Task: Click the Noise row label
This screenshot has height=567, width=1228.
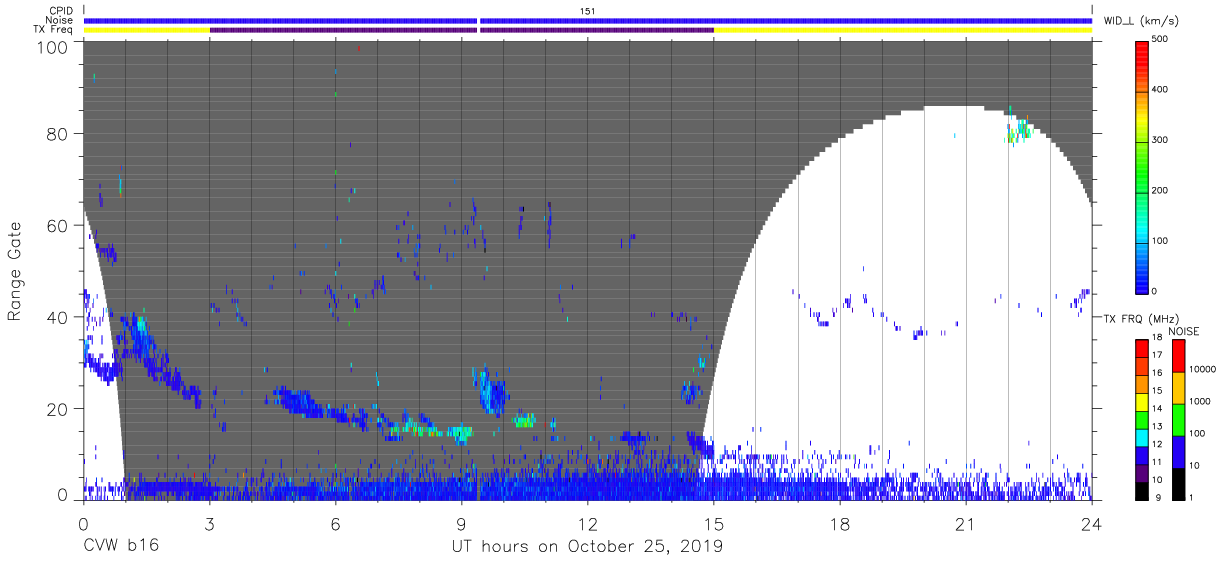Action: click(59, 20)
